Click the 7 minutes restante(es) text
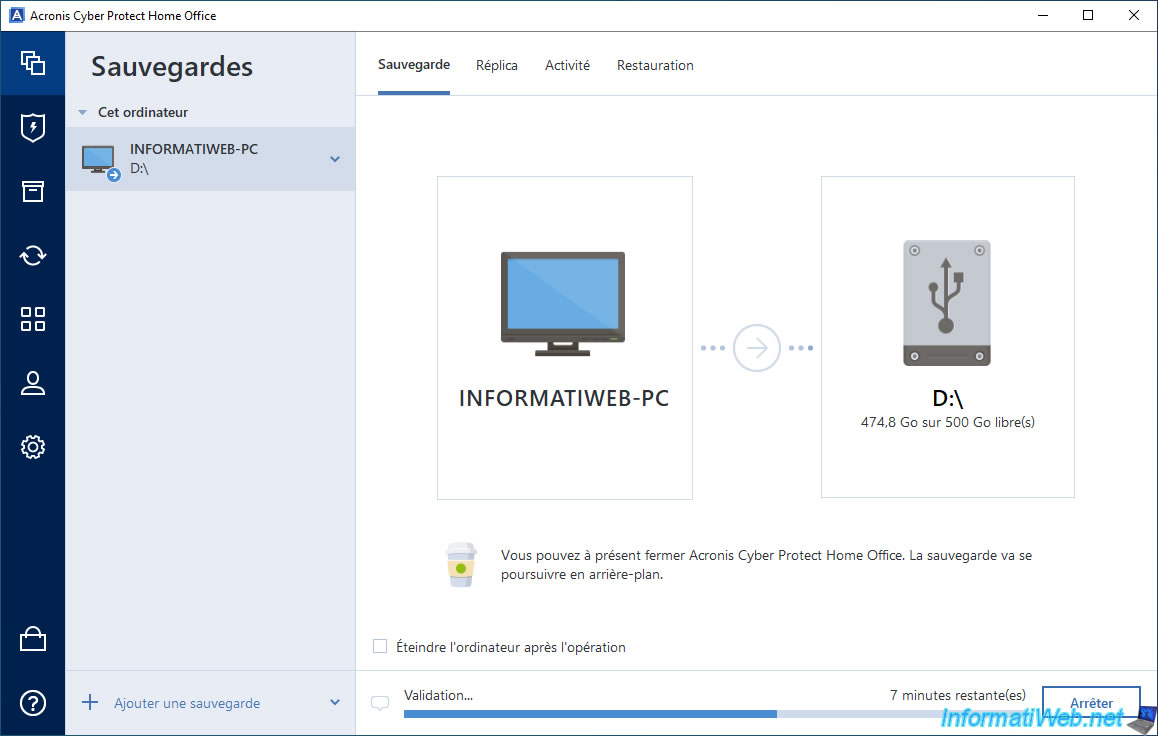Viewport: 1158px width, 736px height. [957, 695]
